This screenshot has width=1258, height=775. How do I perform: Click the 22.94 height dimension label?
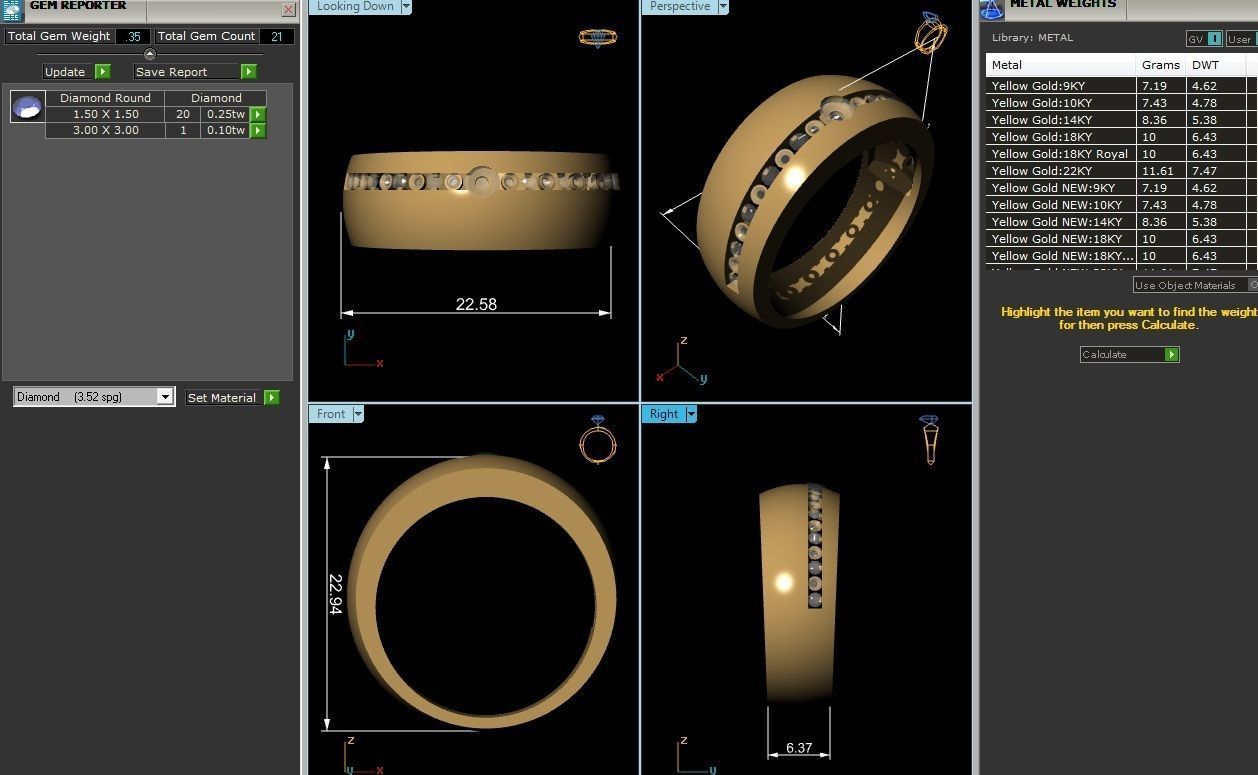tap(336, 594)
